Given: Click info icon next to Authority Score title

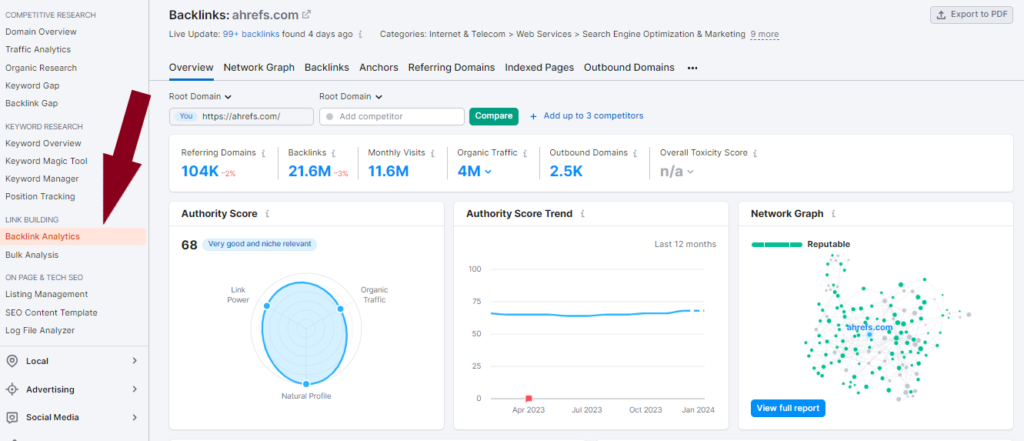Looking at the screenshot, I should pyautogui.click(x=268, y=214).
